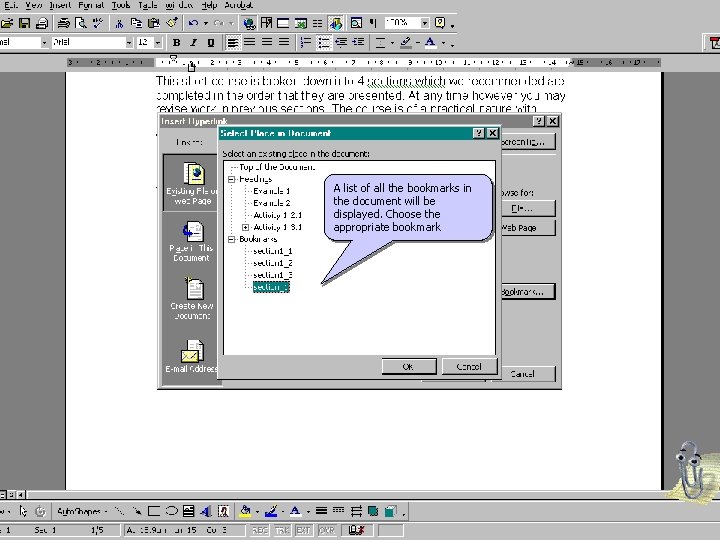Collapse the Headings tree node
Screen dimensions: 720x540
(231, 179)
